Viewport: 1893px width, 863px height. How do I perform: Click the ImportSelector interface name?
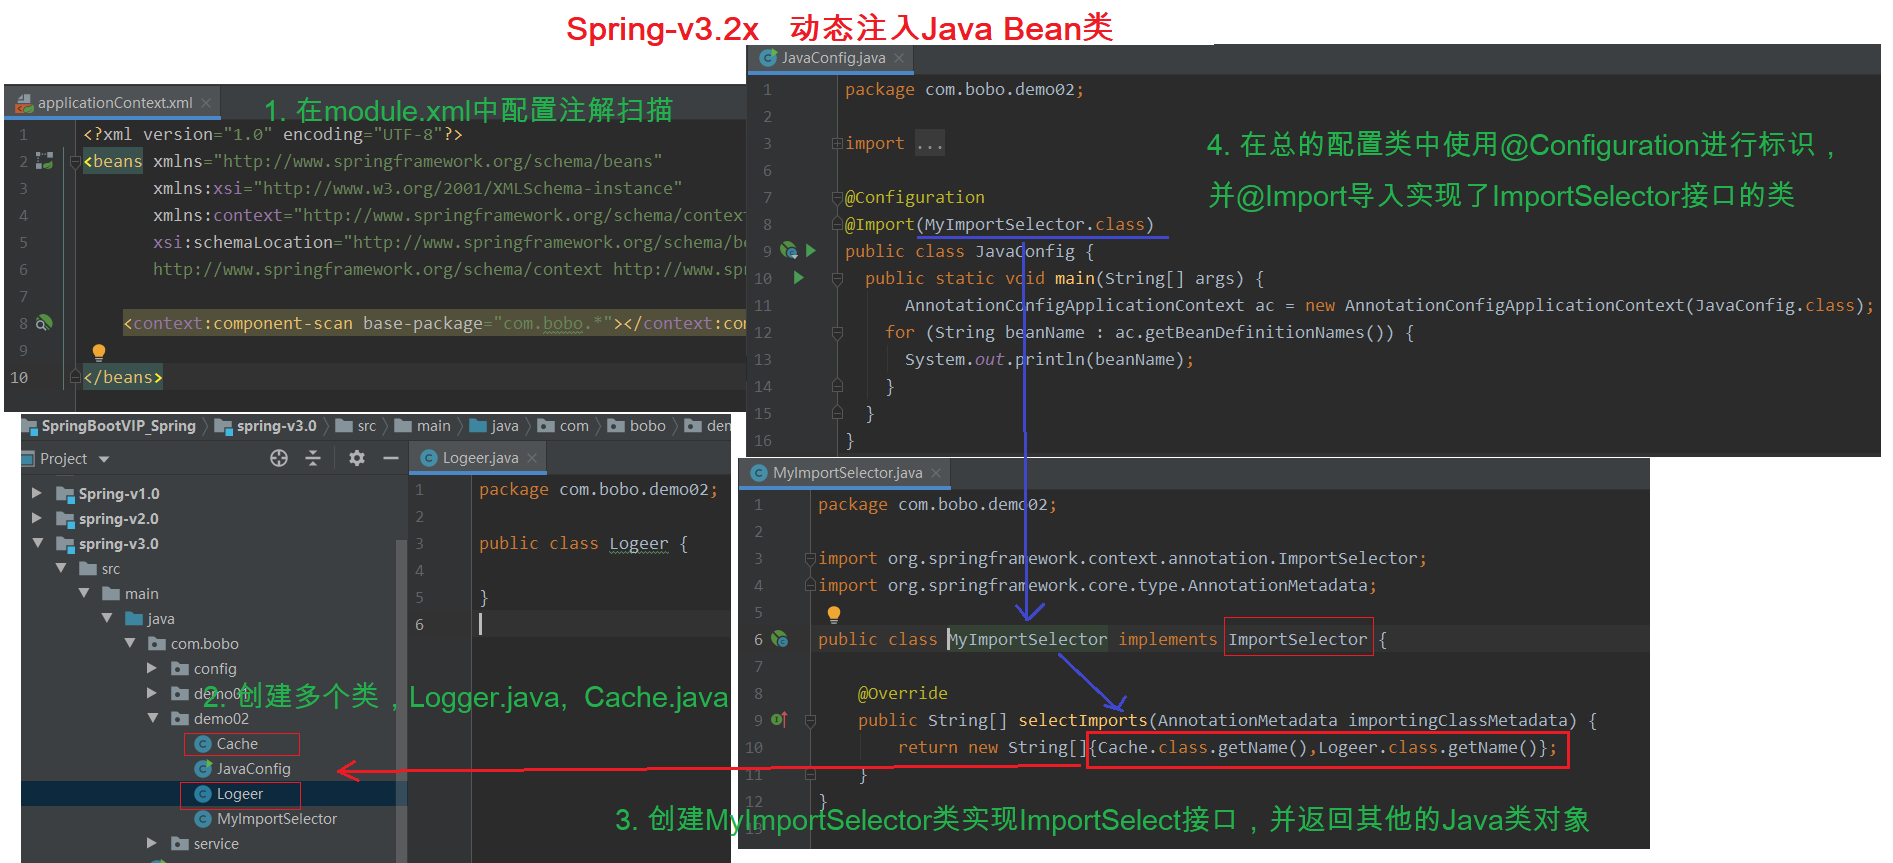pyautogui.click(x=1297, y=639)
